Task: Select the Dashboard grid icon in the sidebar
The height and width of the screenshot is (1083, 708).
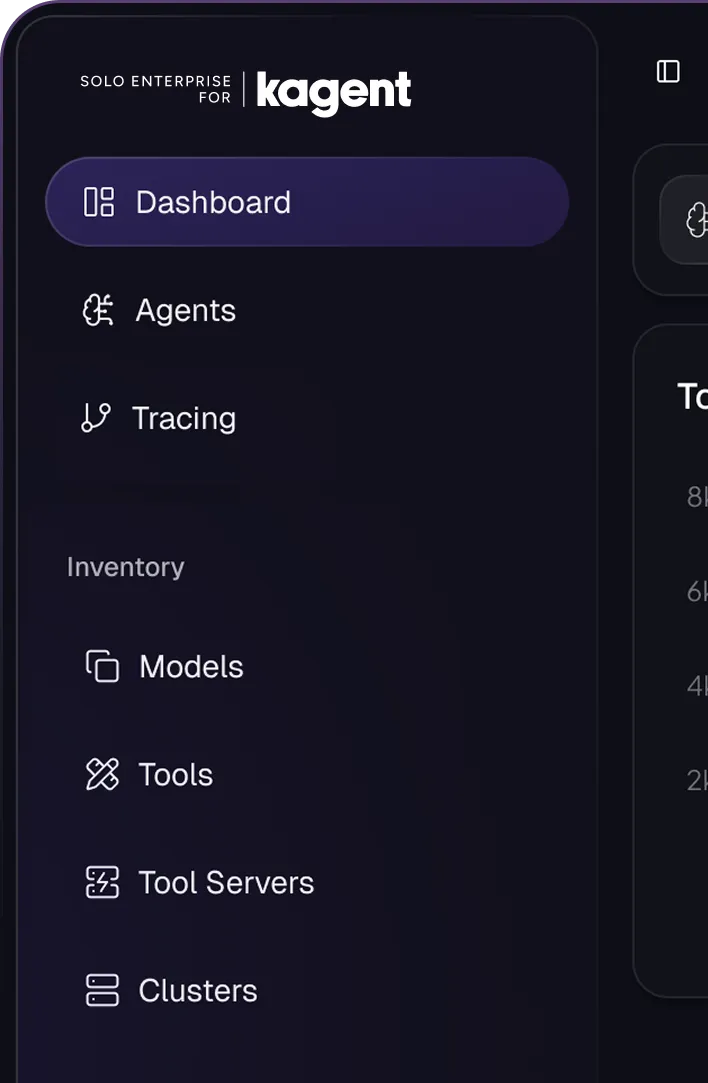Action: pos(99,202)
